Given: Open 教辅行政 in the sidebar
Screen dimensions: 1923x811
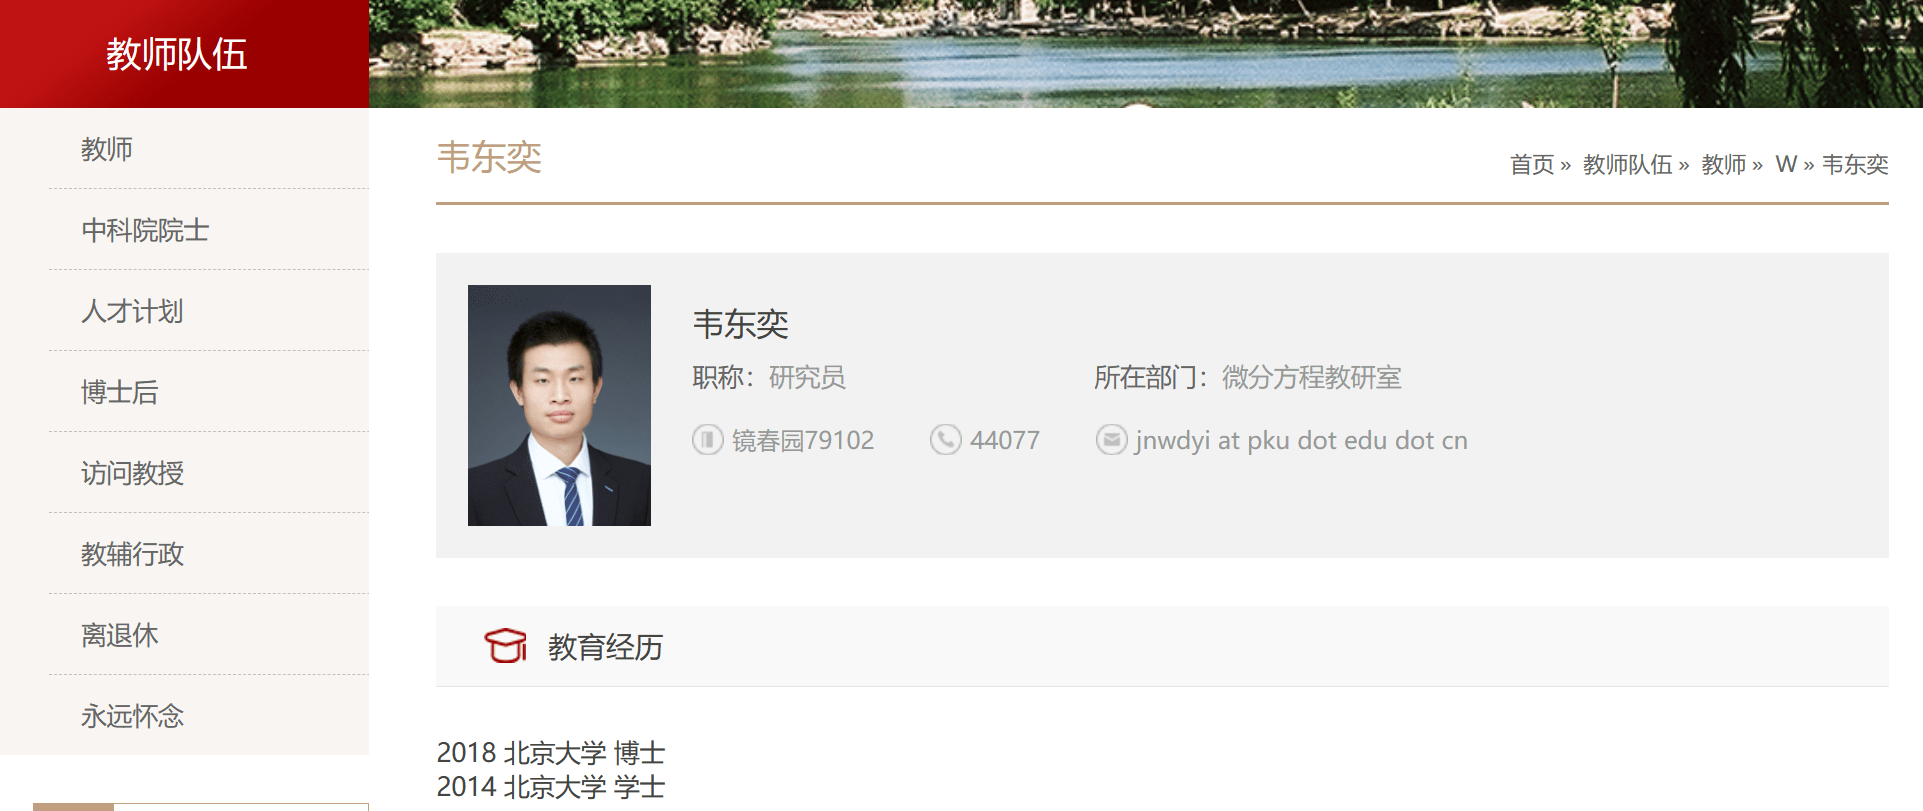Looking at the screenshot, I should click(209, 554).
